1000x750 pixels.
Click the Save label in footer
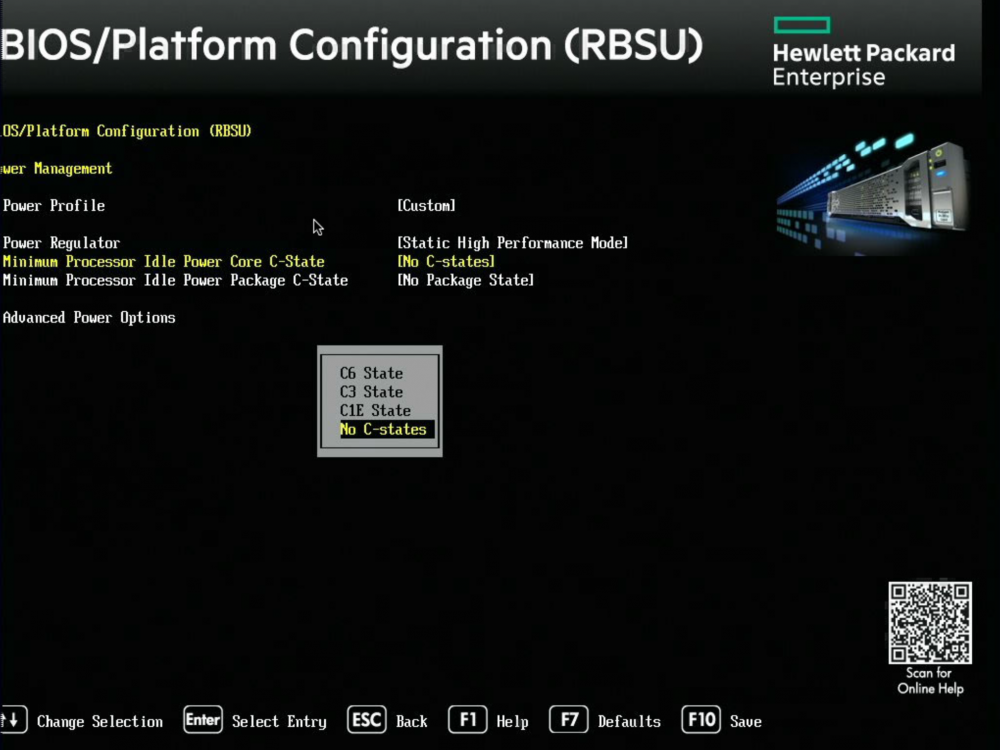point(746,721)
